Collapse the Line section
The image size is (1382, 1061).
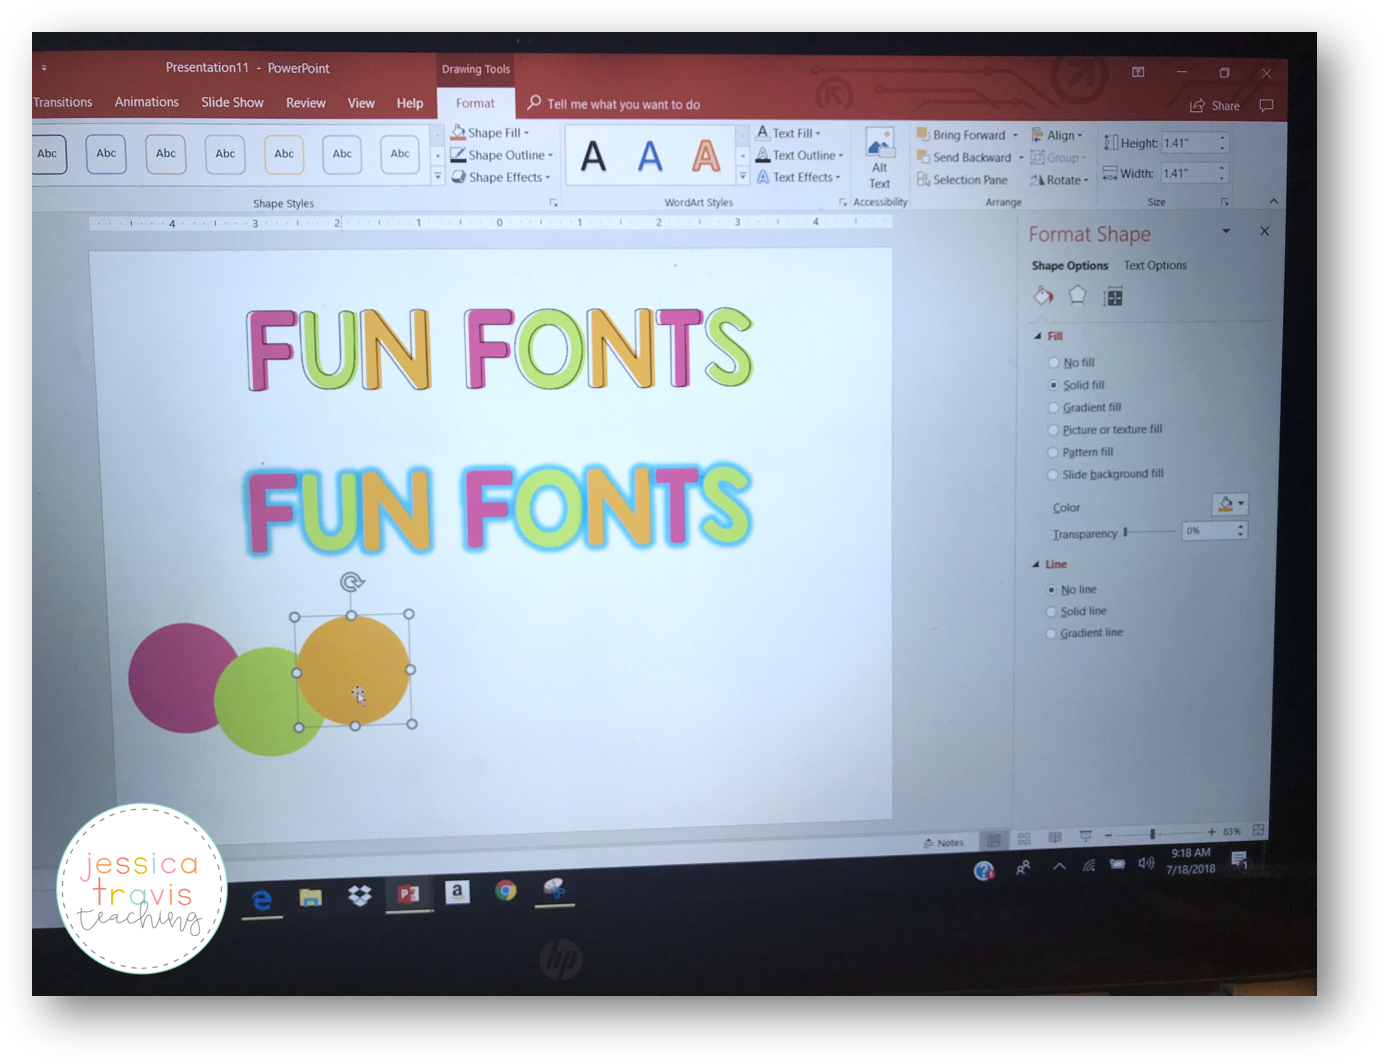(1036, 564)
